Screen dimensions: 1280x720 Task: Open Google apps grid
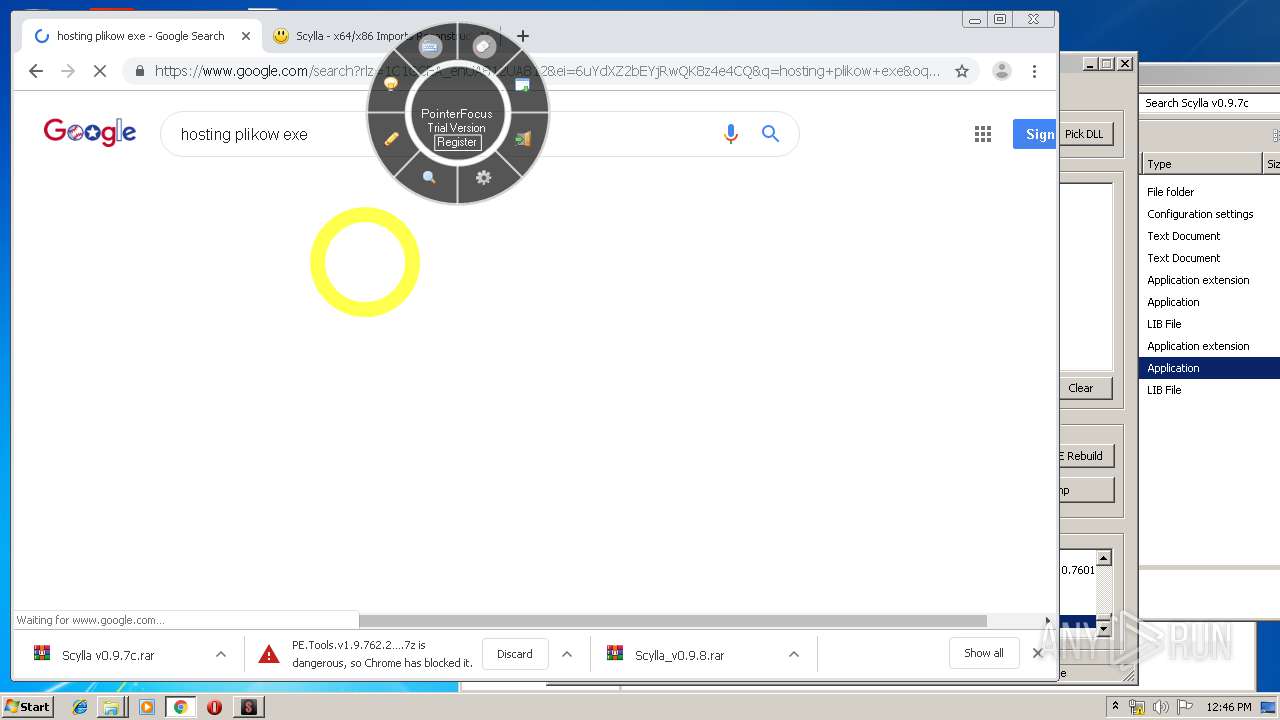983,134
